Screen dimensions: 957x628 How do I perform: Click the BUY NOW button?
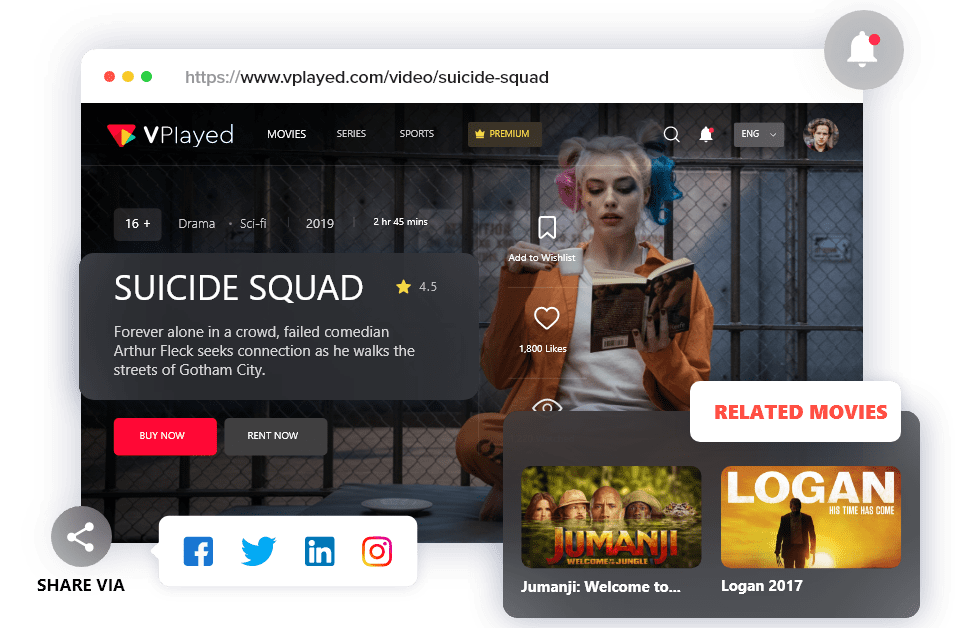[x=165, y=436]
